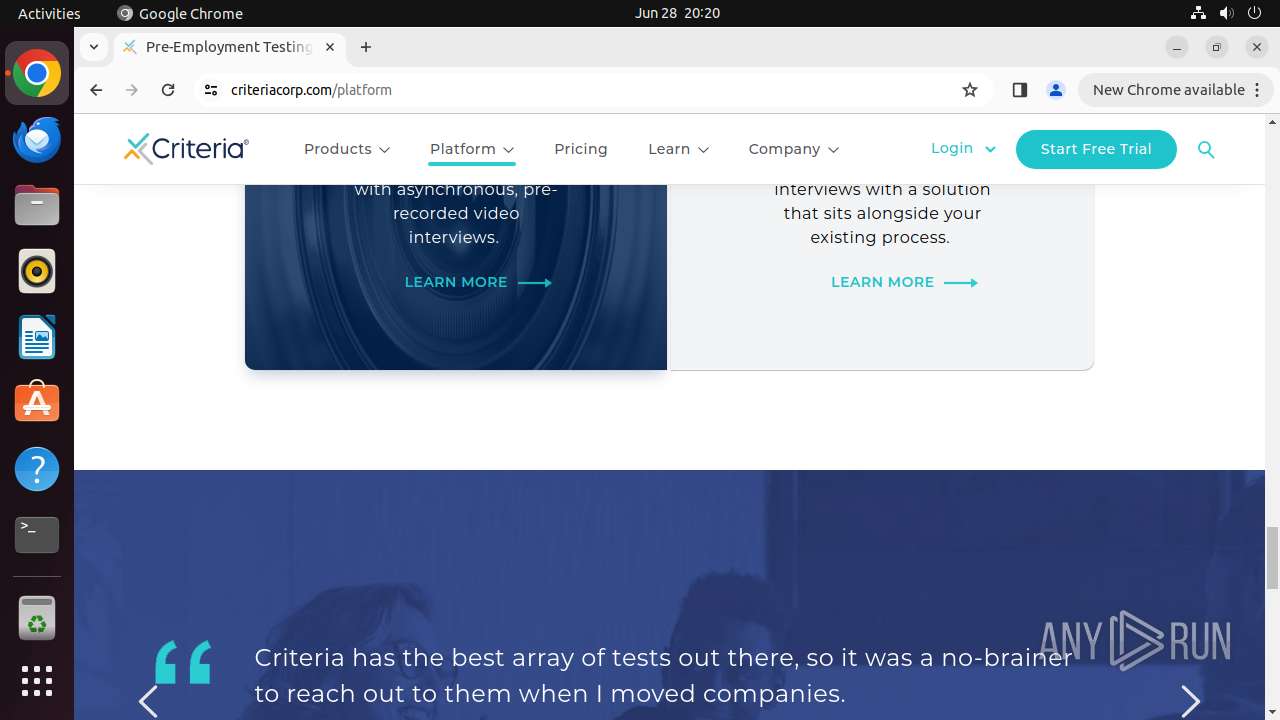This screenshot has width=1280, height=720.
Task: Open Help from the dock
Action: 37,469
